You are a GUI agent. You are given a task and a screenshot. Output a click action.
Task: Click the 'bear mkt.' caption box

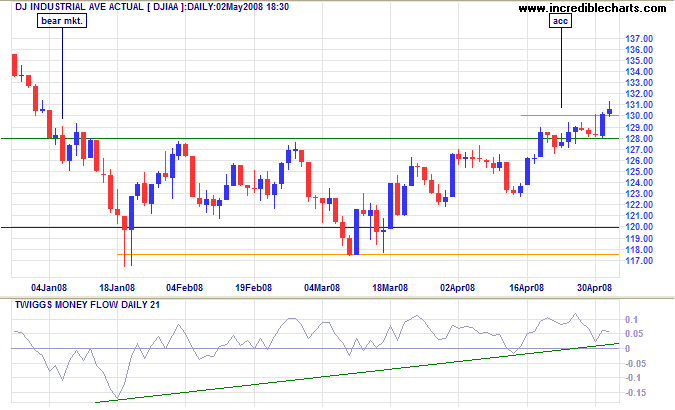[62, 21]
